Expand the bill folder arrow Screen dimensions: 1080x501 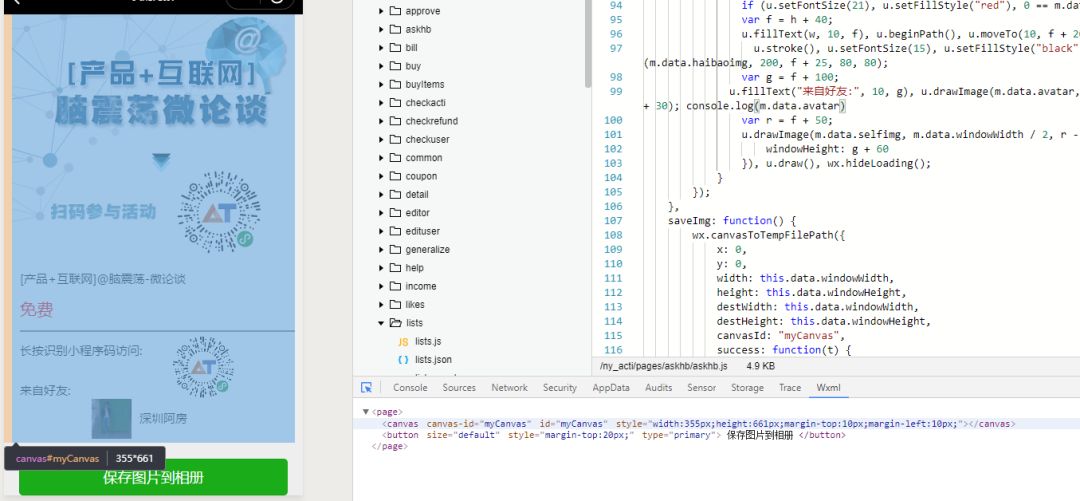tap(381, 48)
